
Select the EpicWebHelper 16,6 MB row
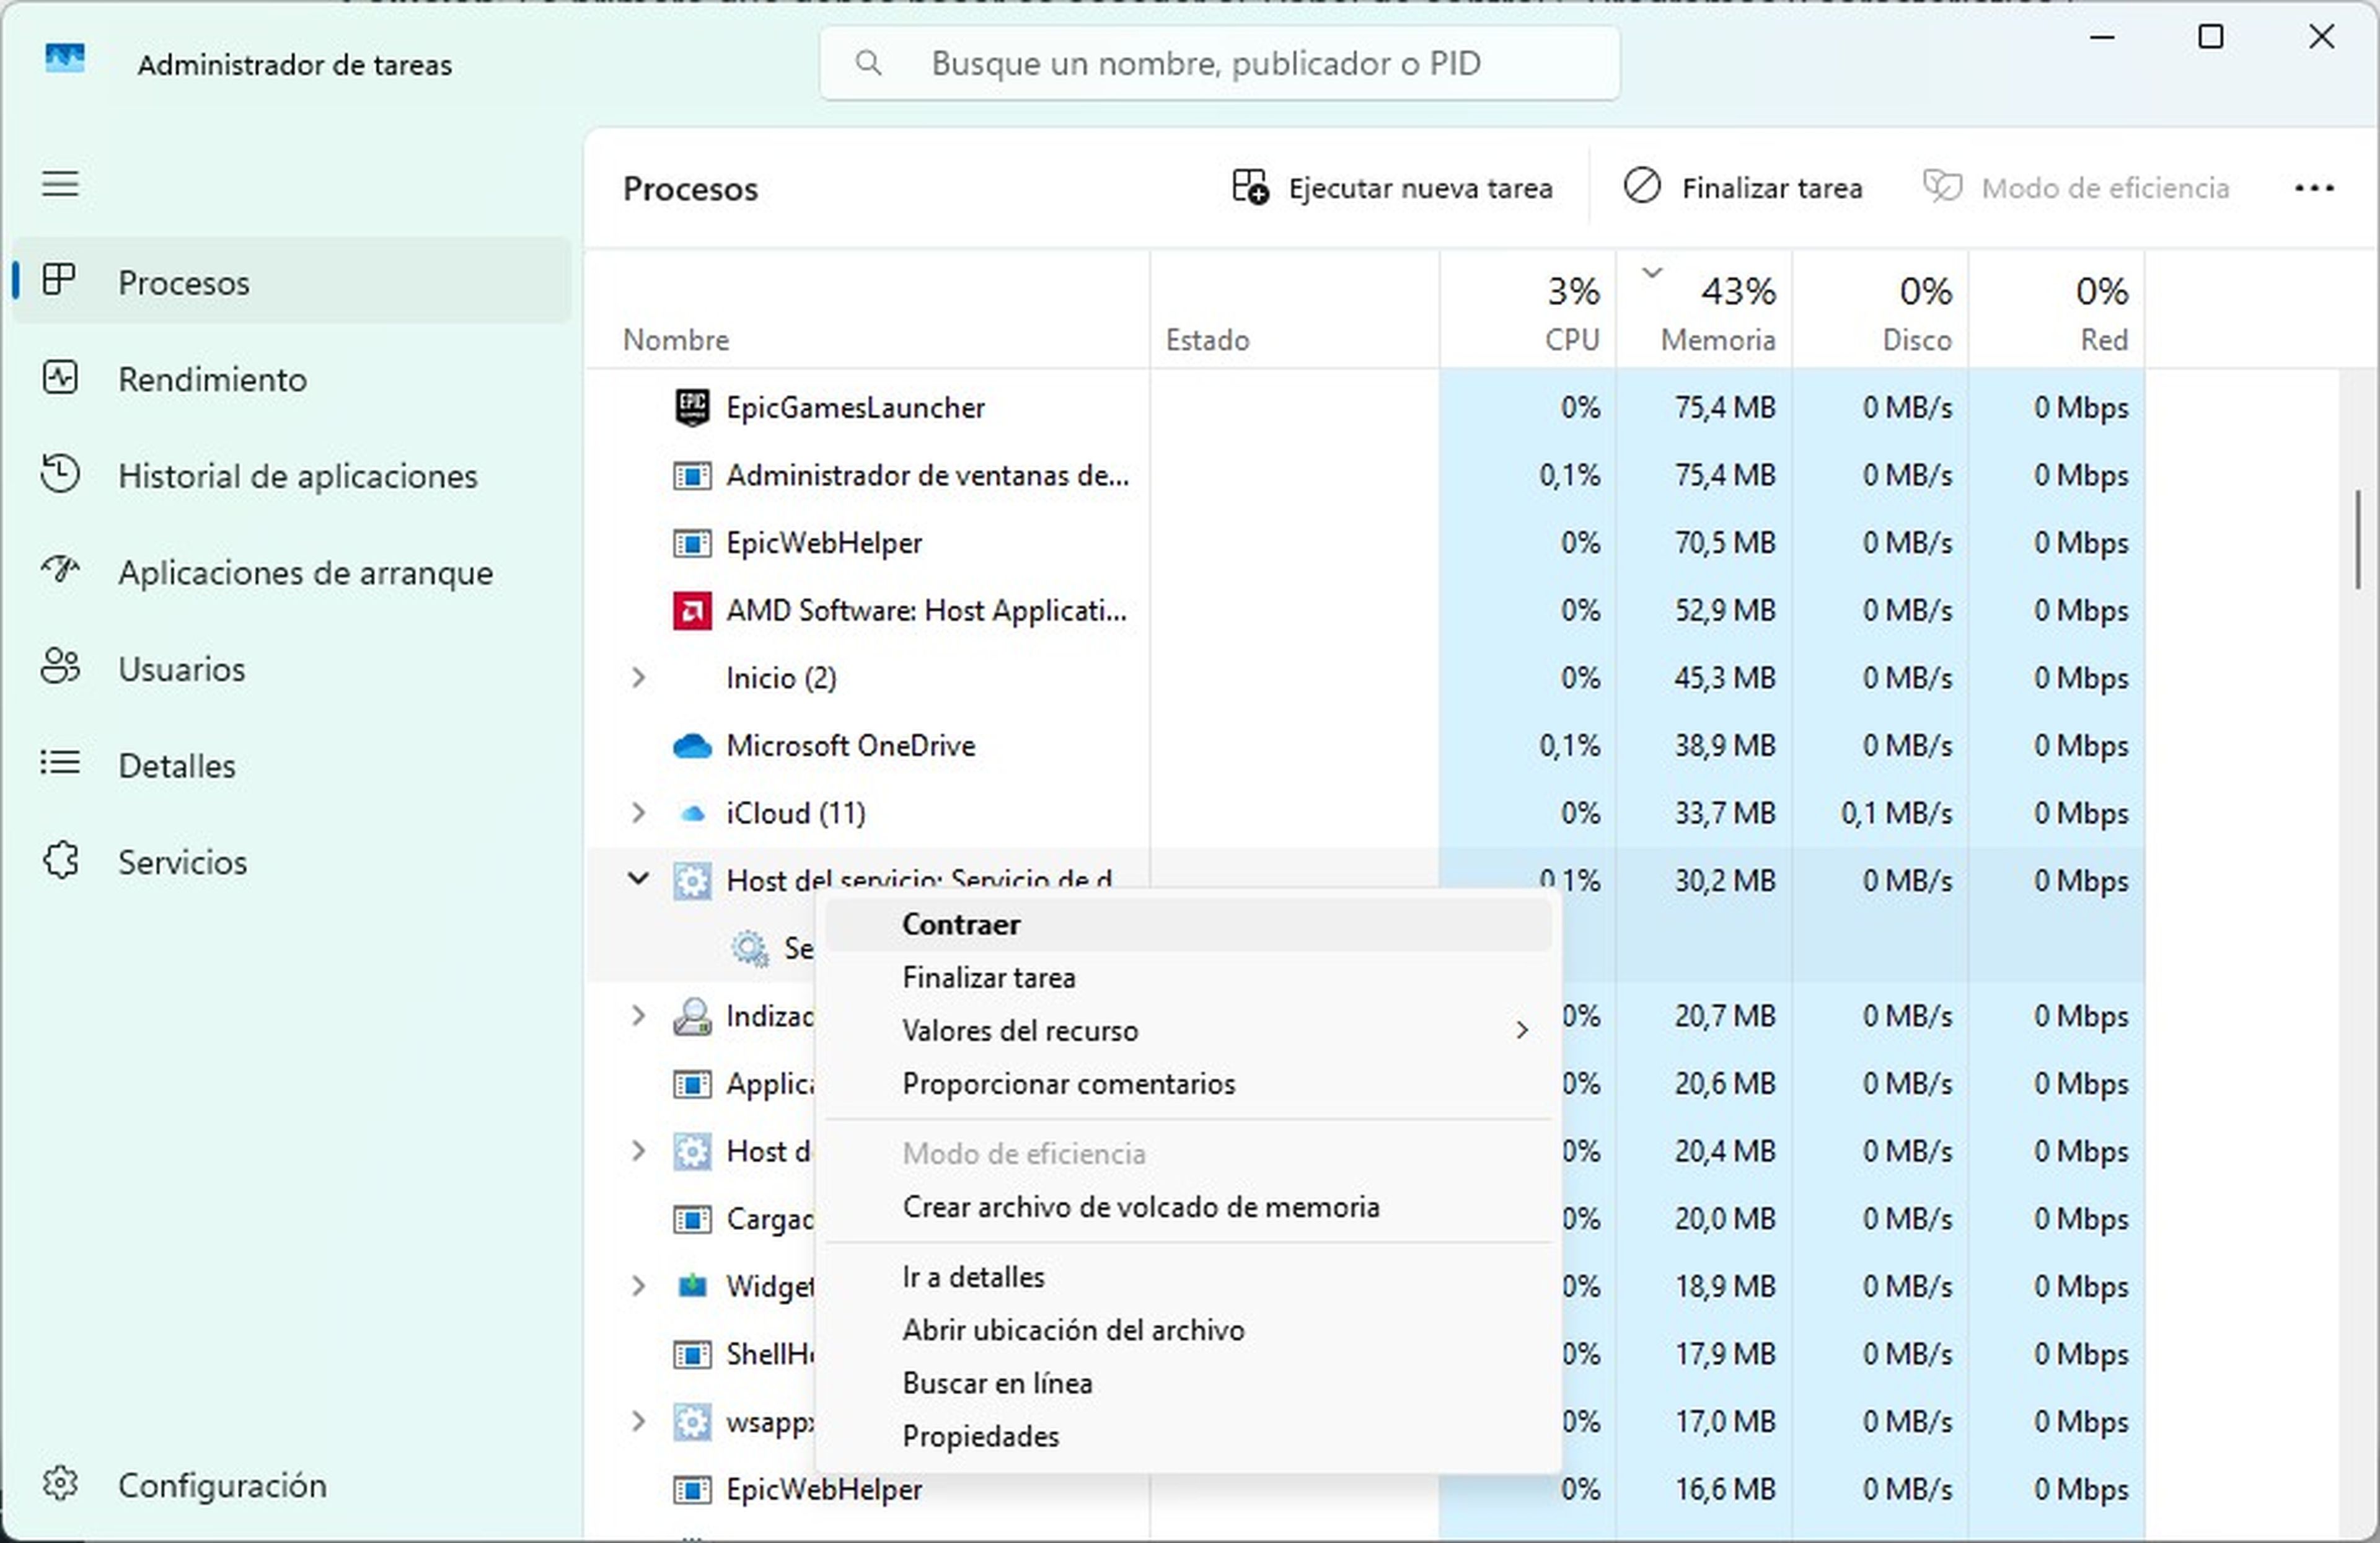[1365, 1489]
